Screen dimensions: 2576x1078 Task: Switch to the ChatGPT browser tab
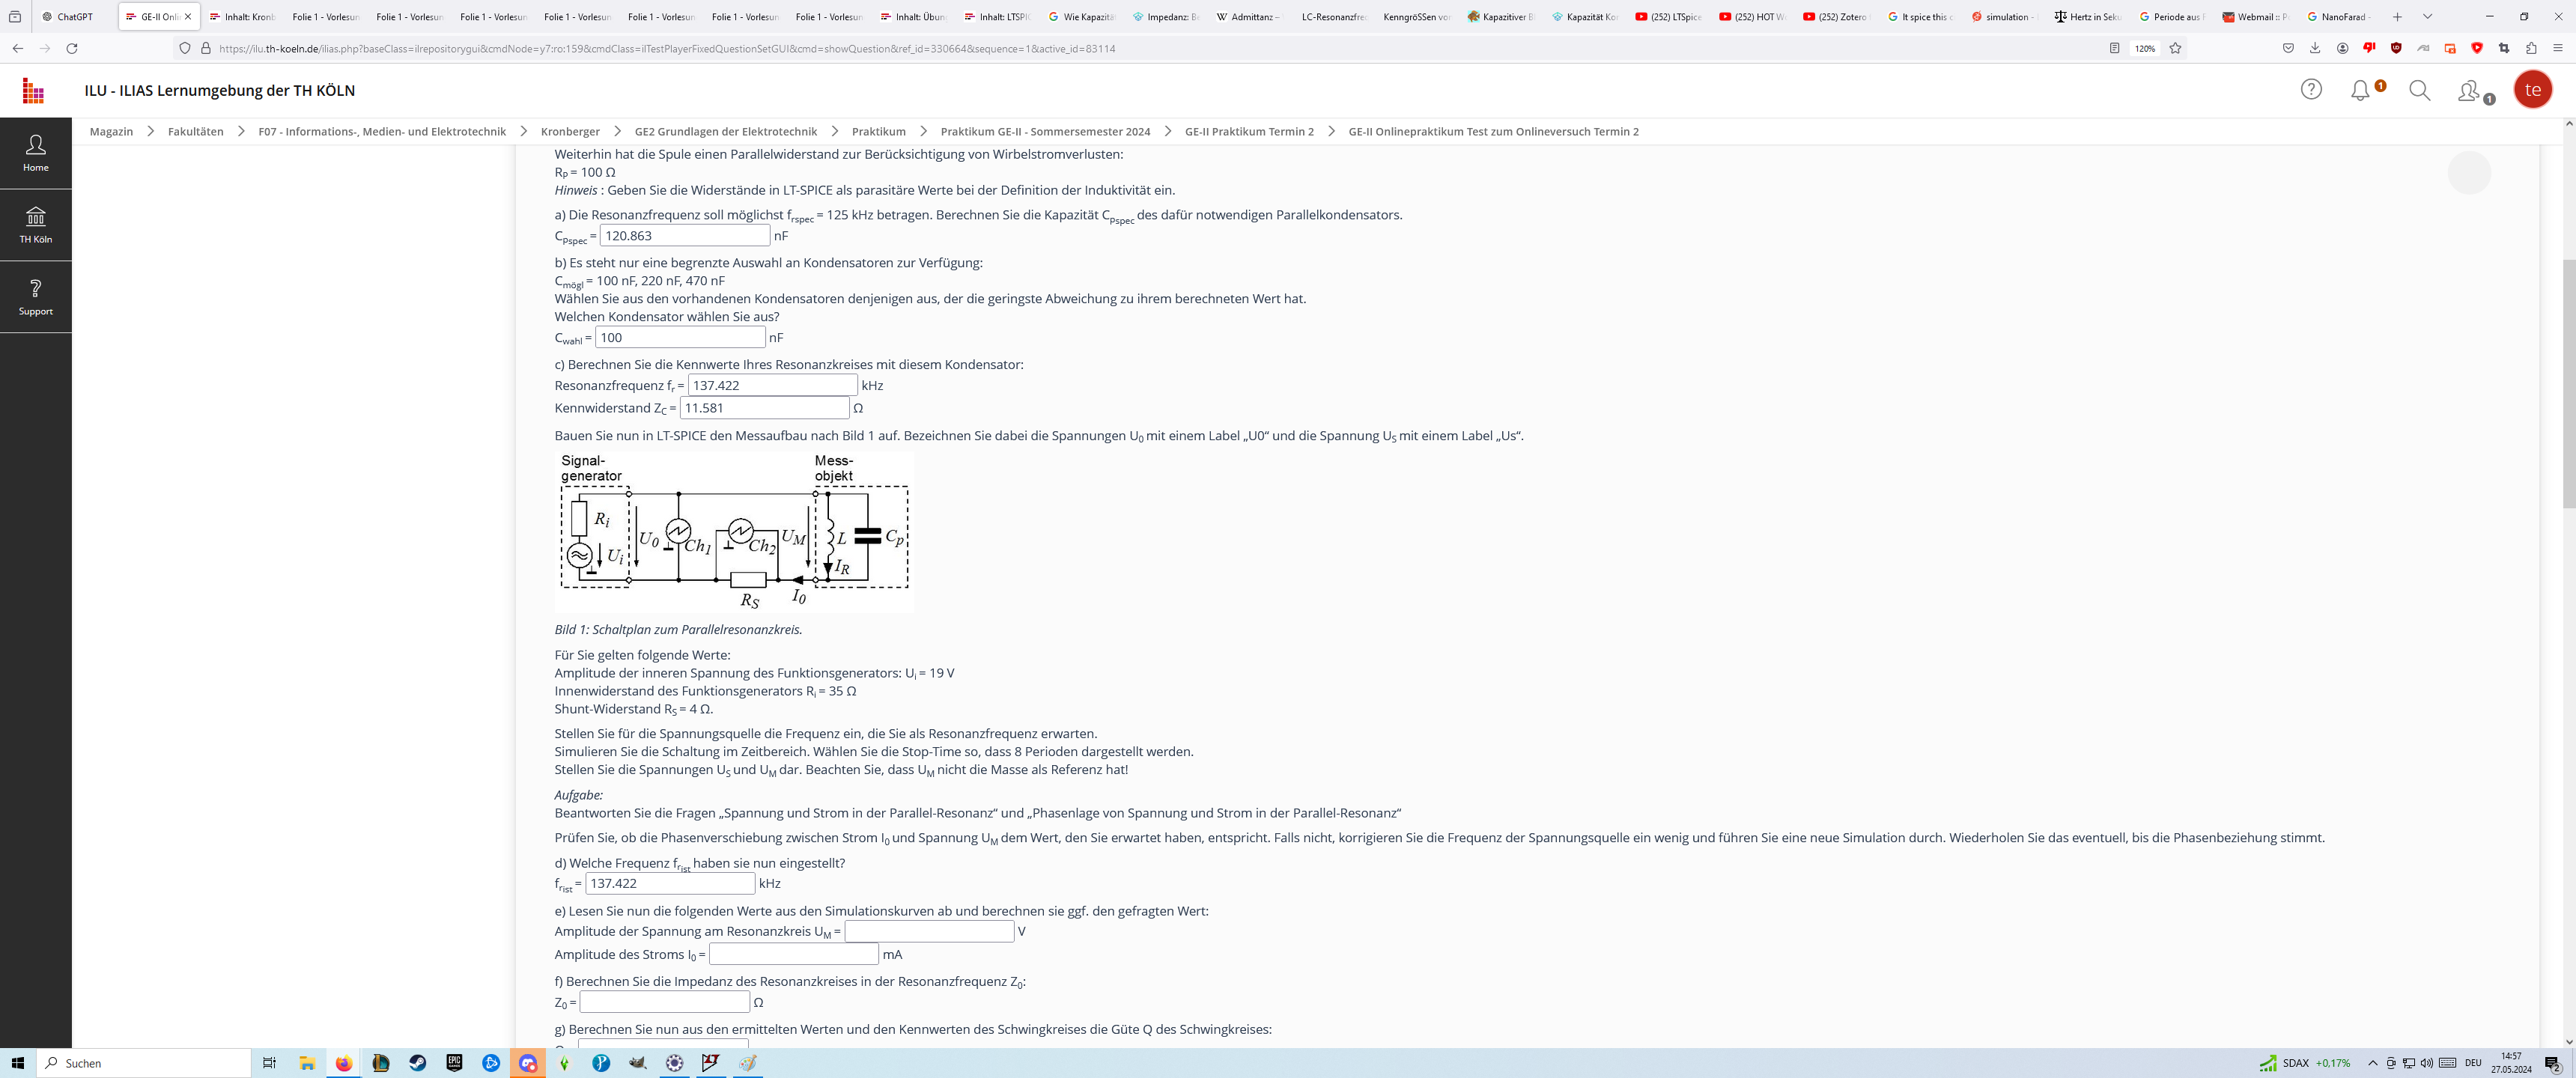point(75,17)
